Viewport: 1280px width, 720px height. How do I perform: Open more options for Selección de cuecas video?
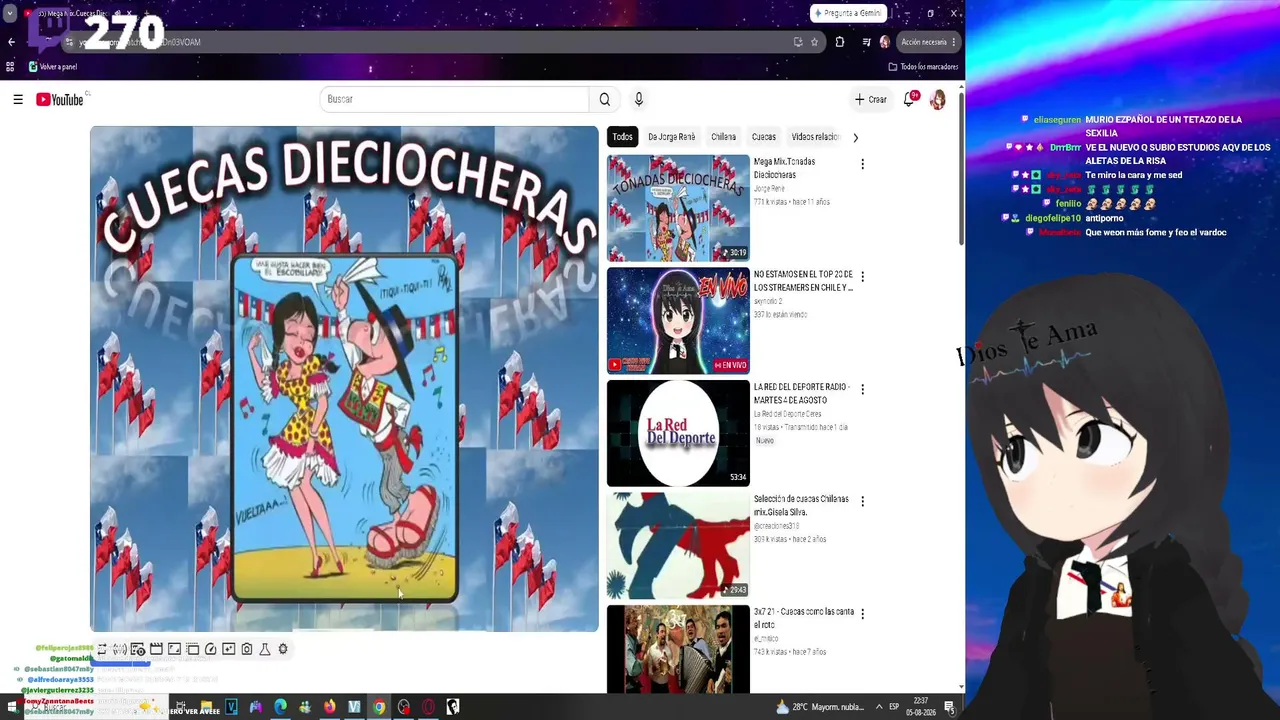coord(863,501)
